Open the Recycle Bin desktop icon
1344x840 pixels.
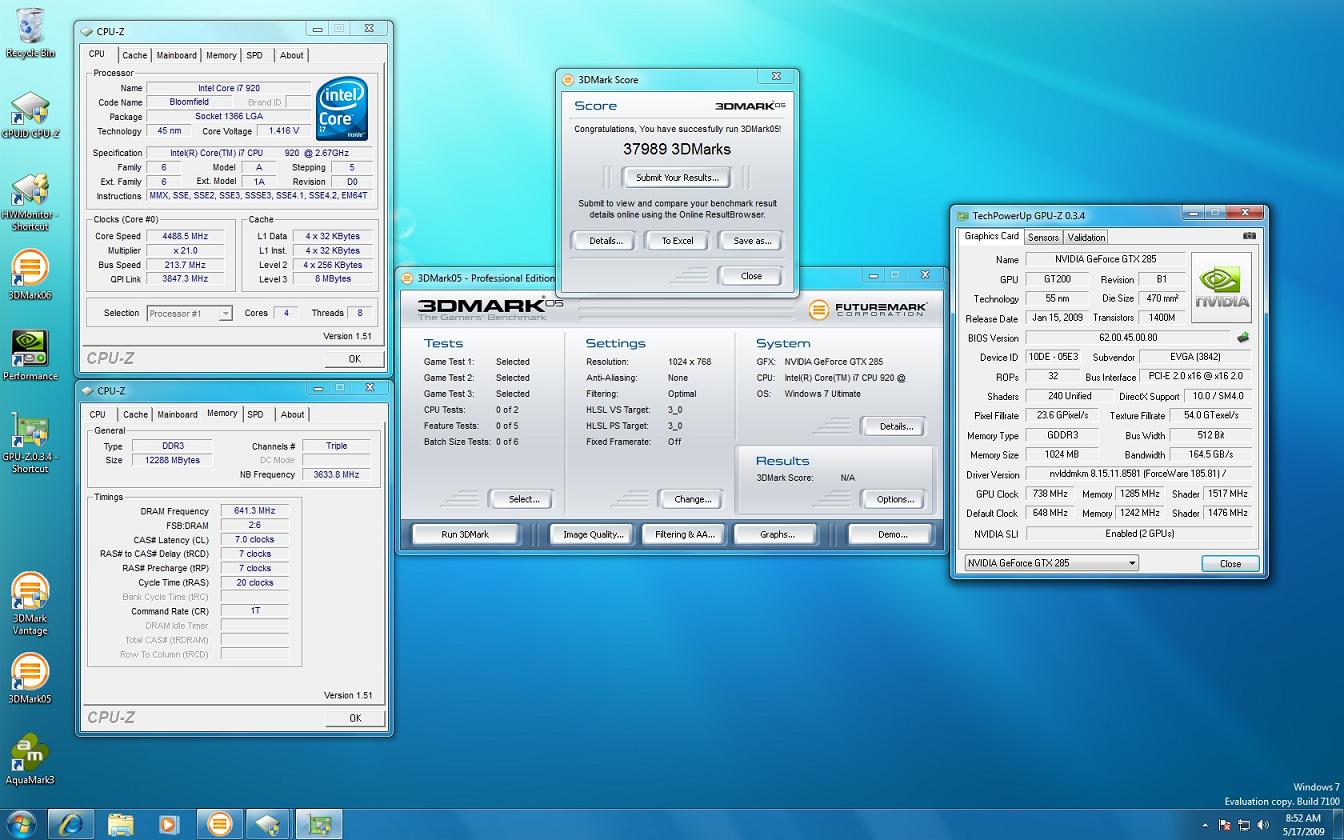pos(30,33)
